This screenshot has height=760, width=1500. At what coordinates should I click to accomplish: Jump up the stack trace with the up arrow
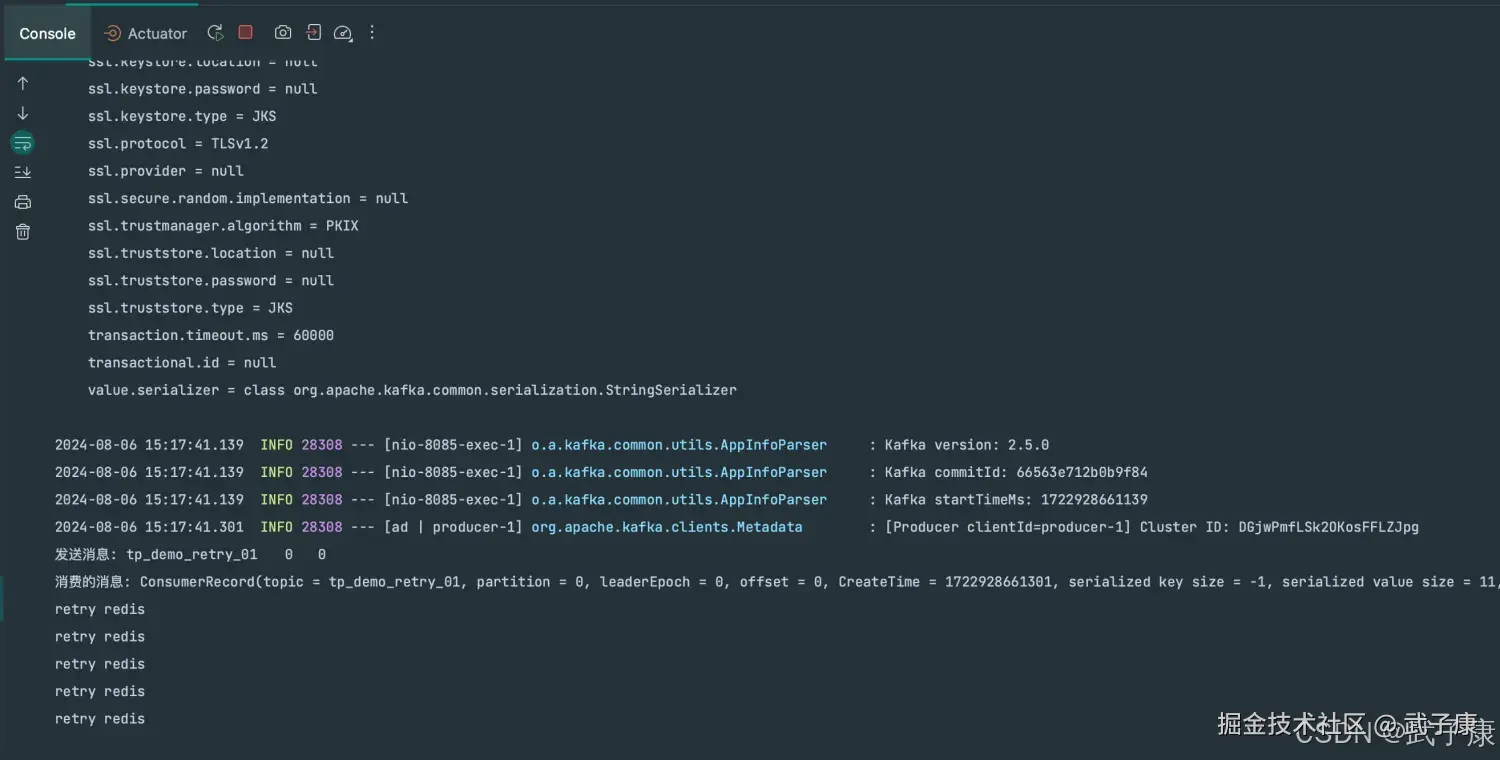[x=23, y=83]
